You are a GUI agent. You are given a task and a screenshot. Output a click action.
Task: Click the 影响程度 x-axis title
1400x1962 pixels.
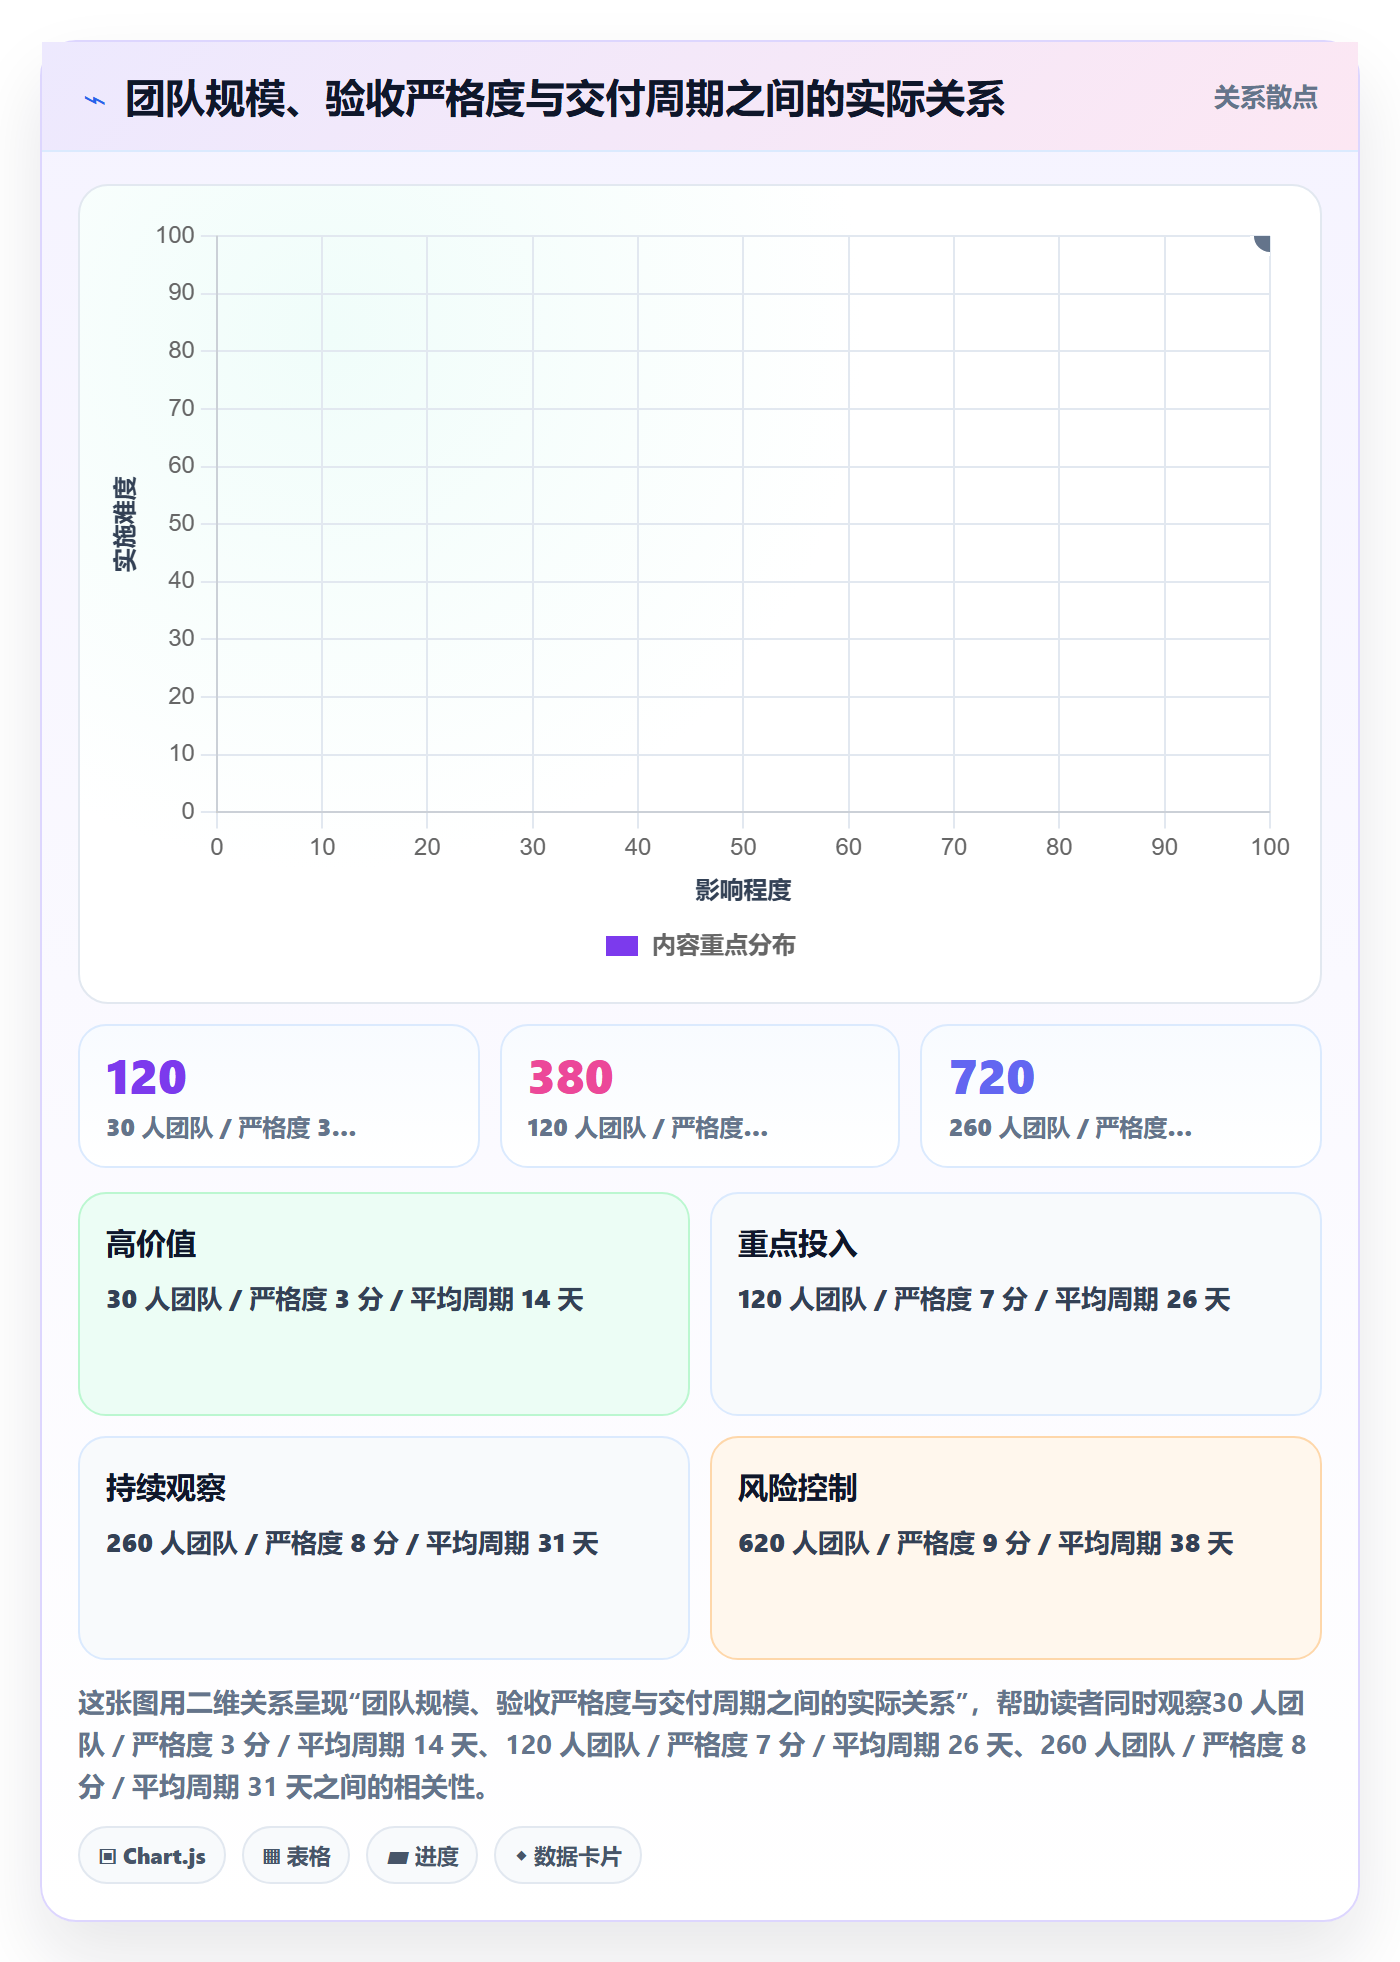point(743,890)
